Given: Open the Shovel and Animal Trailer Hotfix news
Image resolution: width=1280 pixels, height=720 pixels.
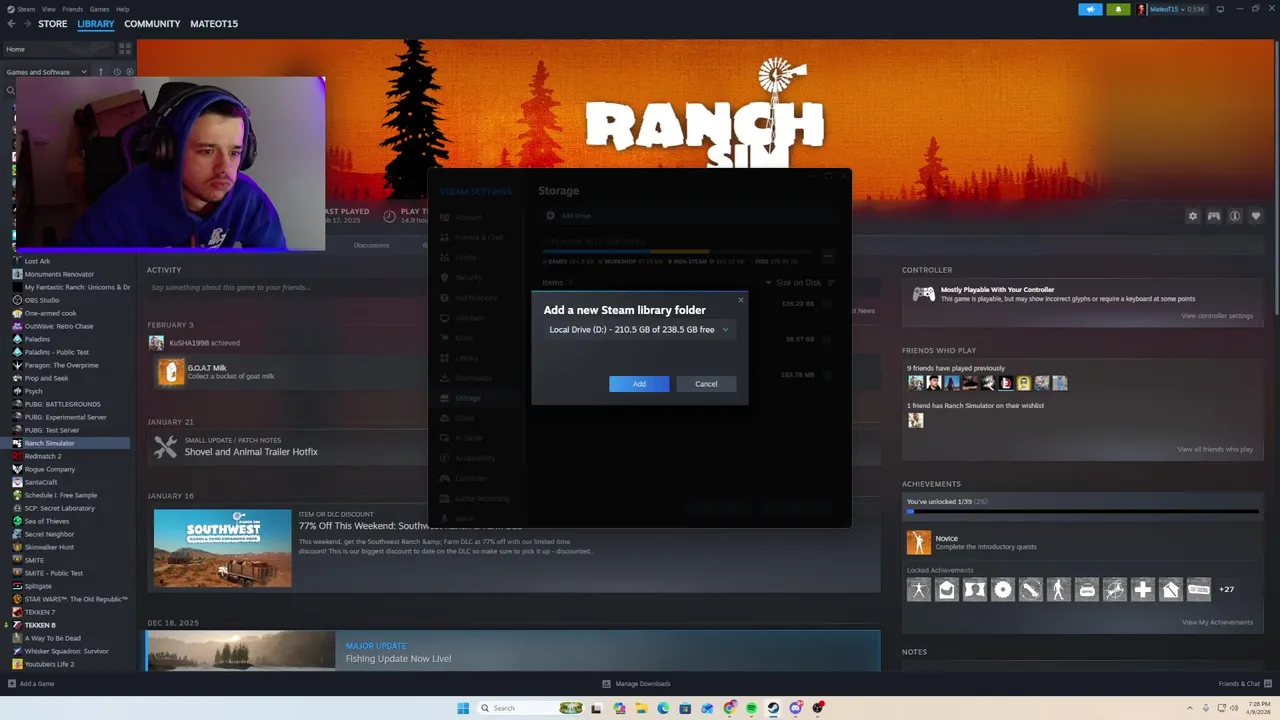Looking at the screenshot, I should click(251, 452).
